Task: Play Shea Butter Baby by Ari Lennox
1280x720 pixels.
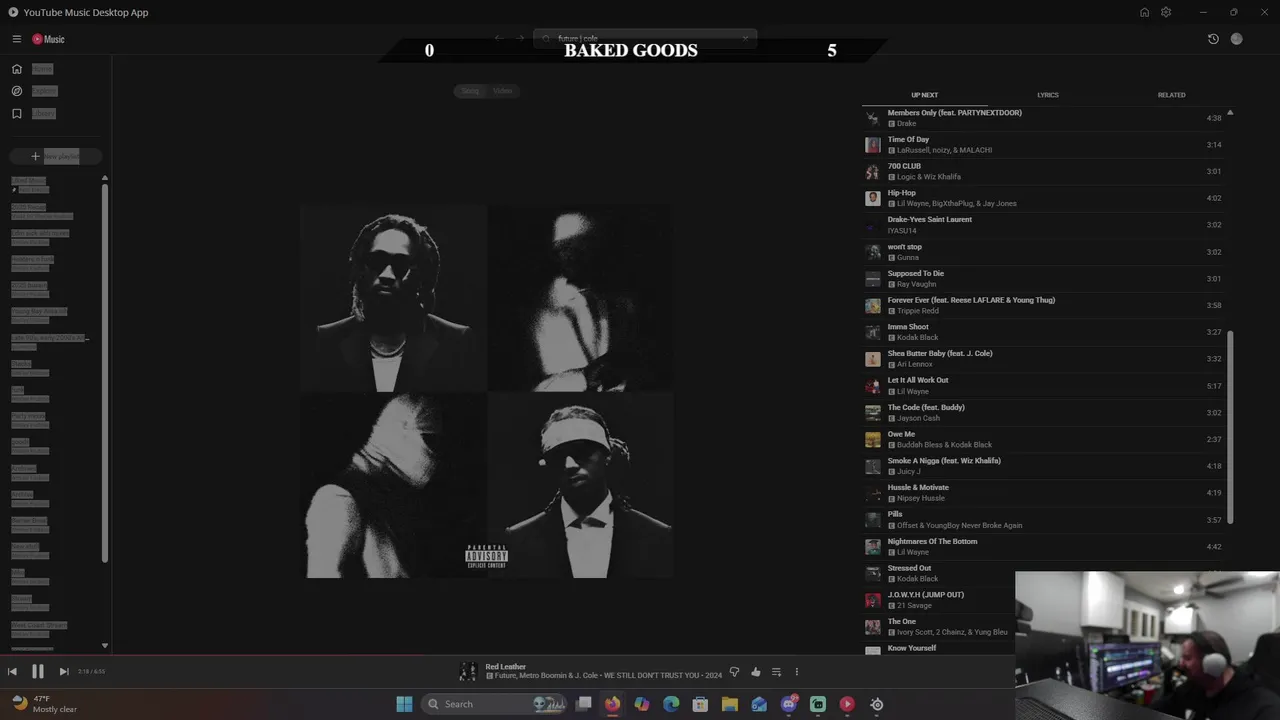Action: (1045, 359)
